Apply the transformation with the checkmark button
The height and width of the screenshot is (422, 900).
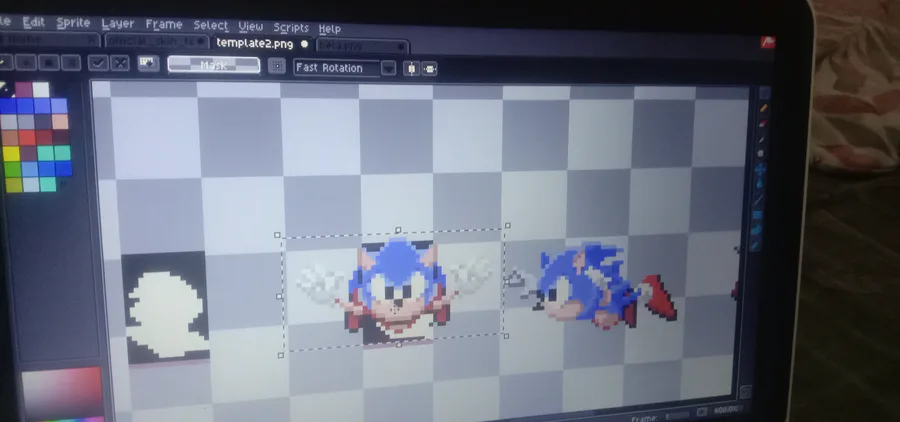tap(98, 63)
